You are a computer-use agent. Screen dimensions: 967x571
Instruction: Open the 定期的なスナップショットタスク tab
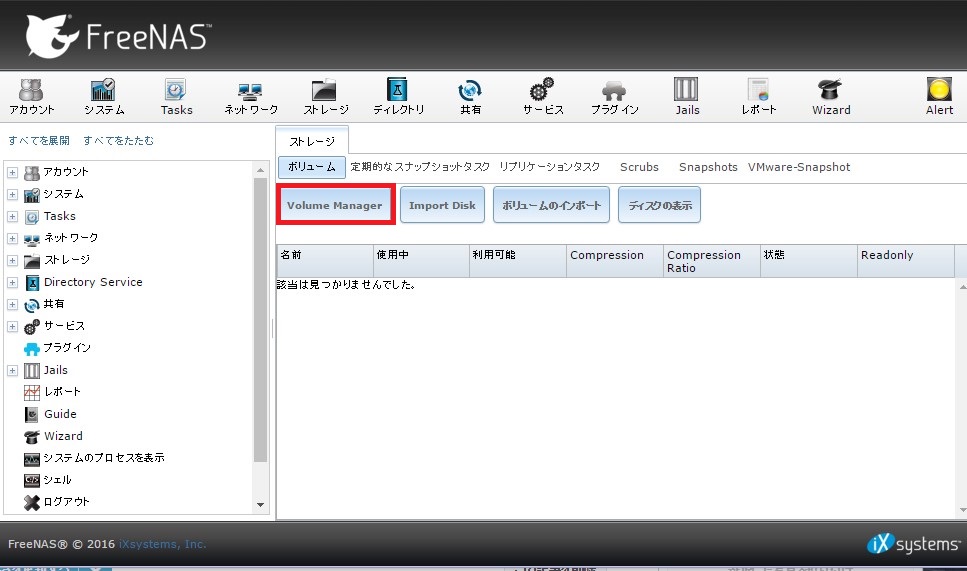[420, 166]
